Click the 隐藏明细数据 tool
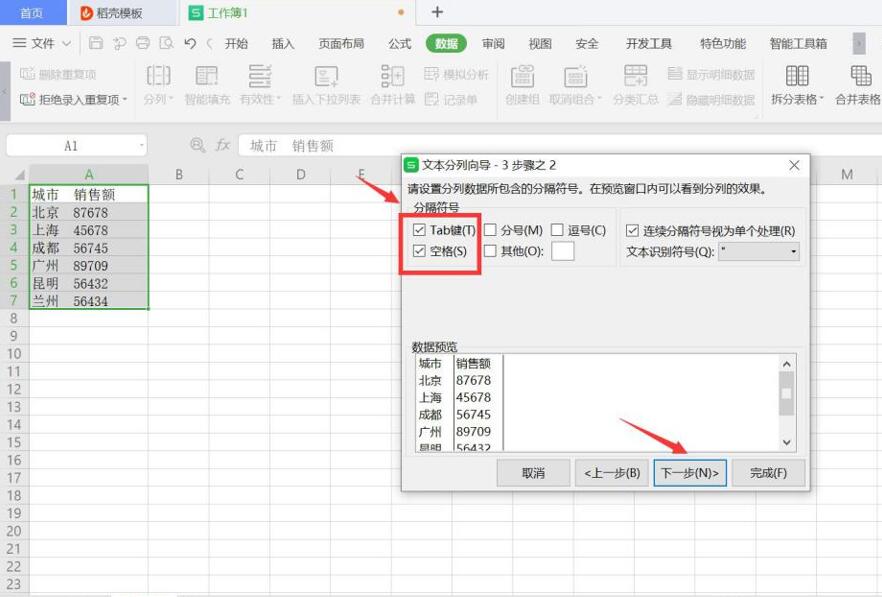 click(x=711, y=100)
